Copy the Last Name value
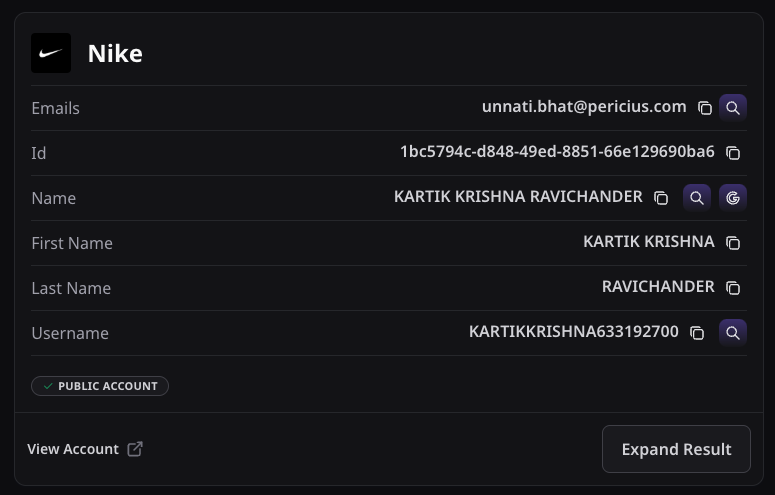 click(x=733, y=288)
